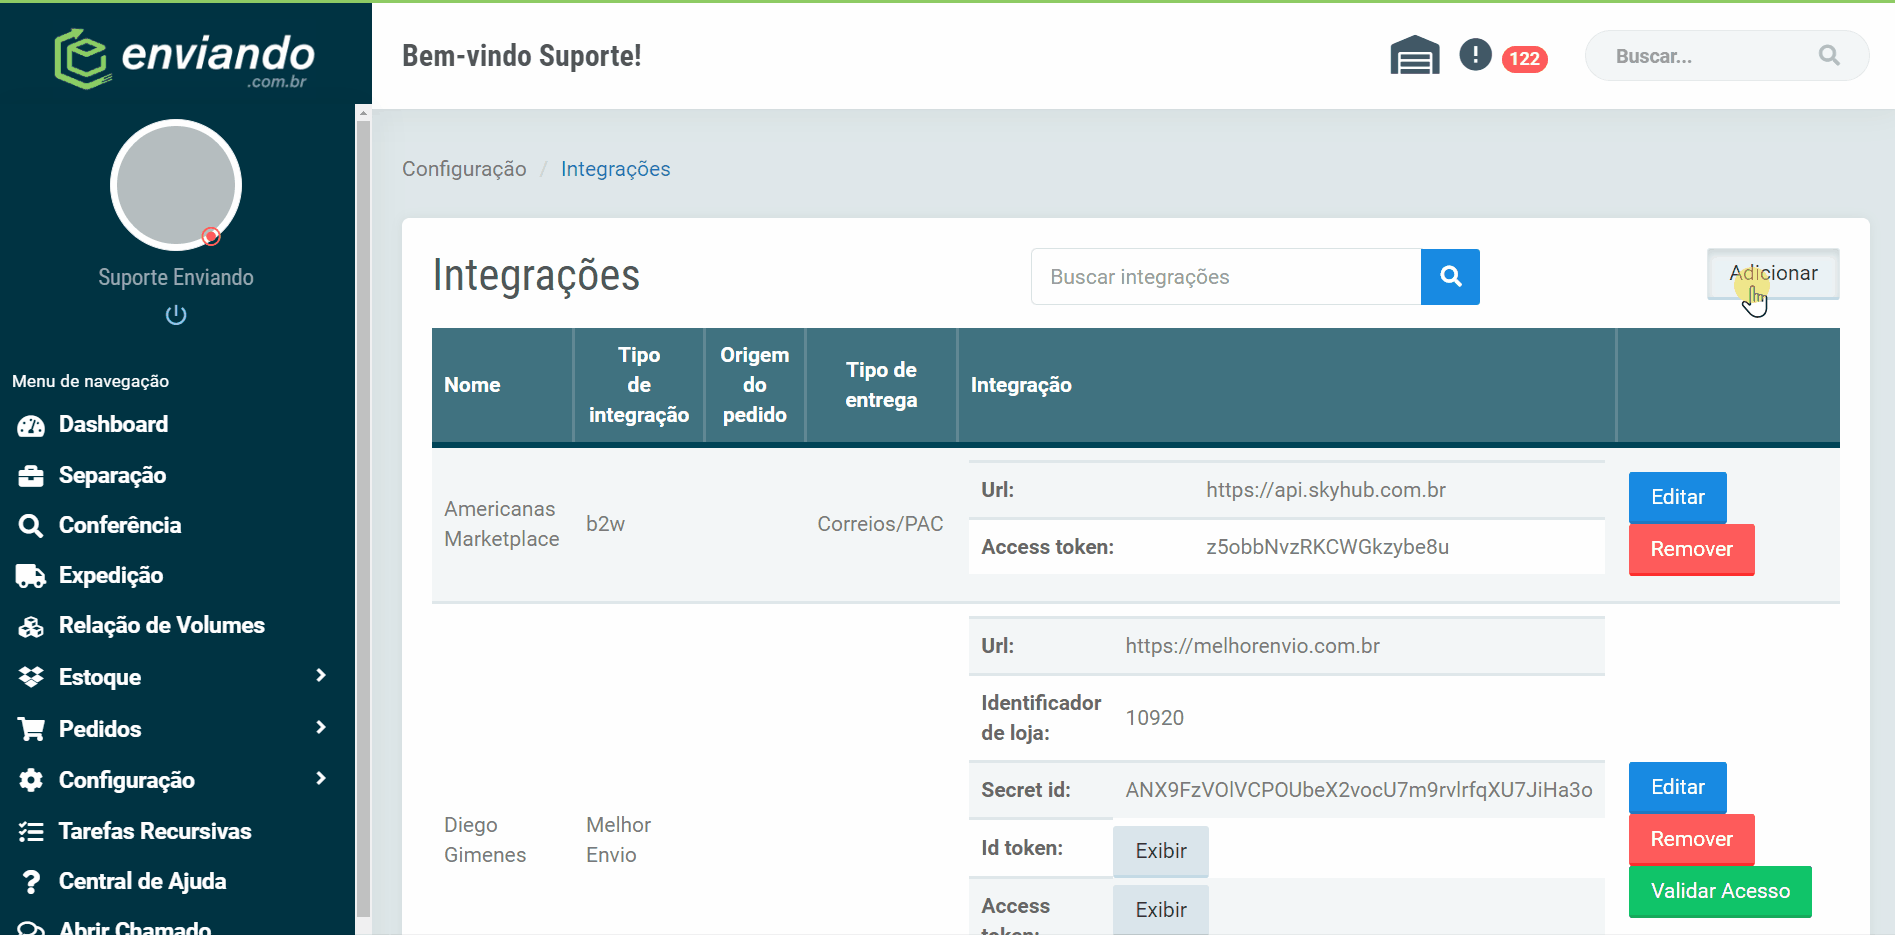Image resolution: width=1895 pixels, height=935 pixels.
Task: Click the Secret id value text
Action: pyautogui.click(x=1358, y=790)
